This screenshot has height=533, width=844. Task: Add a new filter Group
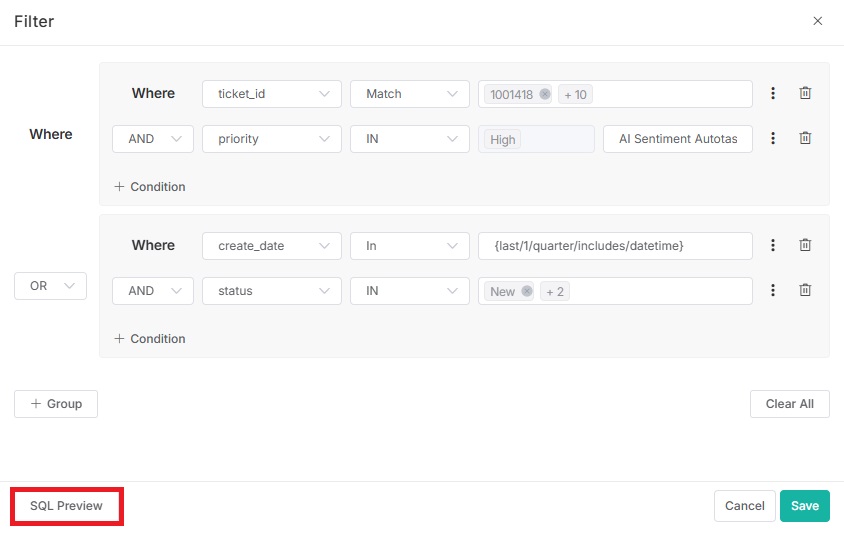(x=56, y=404)
